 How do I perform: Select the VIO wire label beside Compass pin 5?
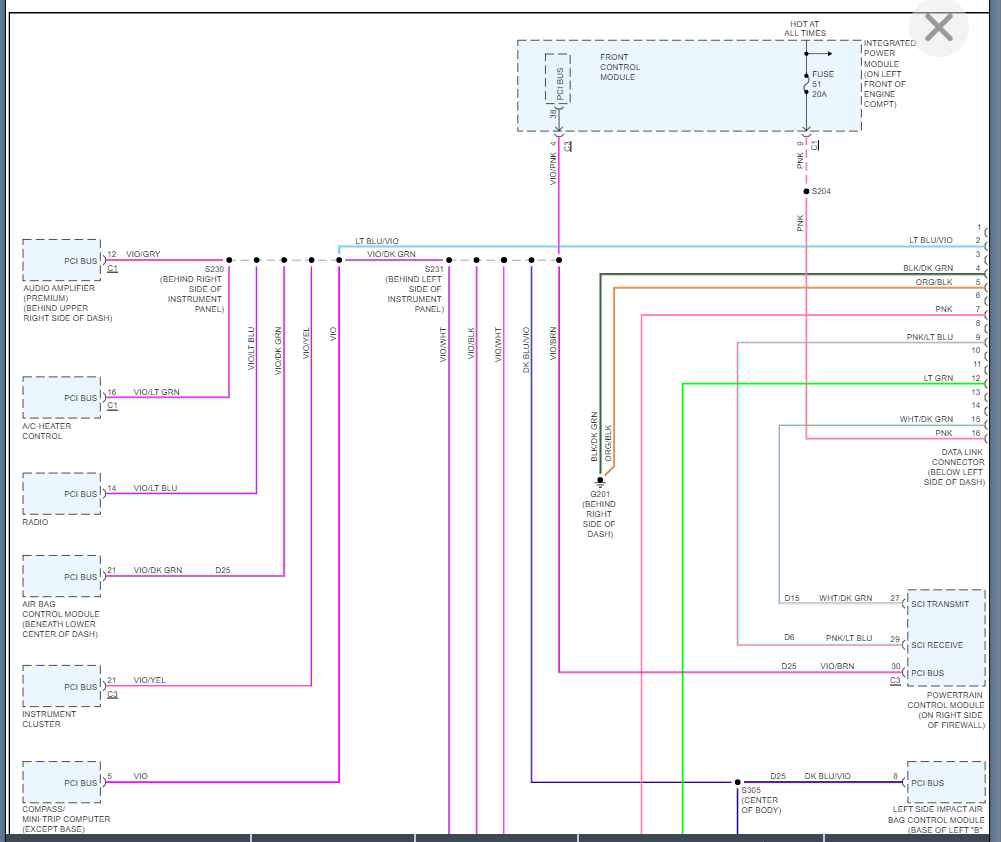pyautogui.click(x=140, y=776)
